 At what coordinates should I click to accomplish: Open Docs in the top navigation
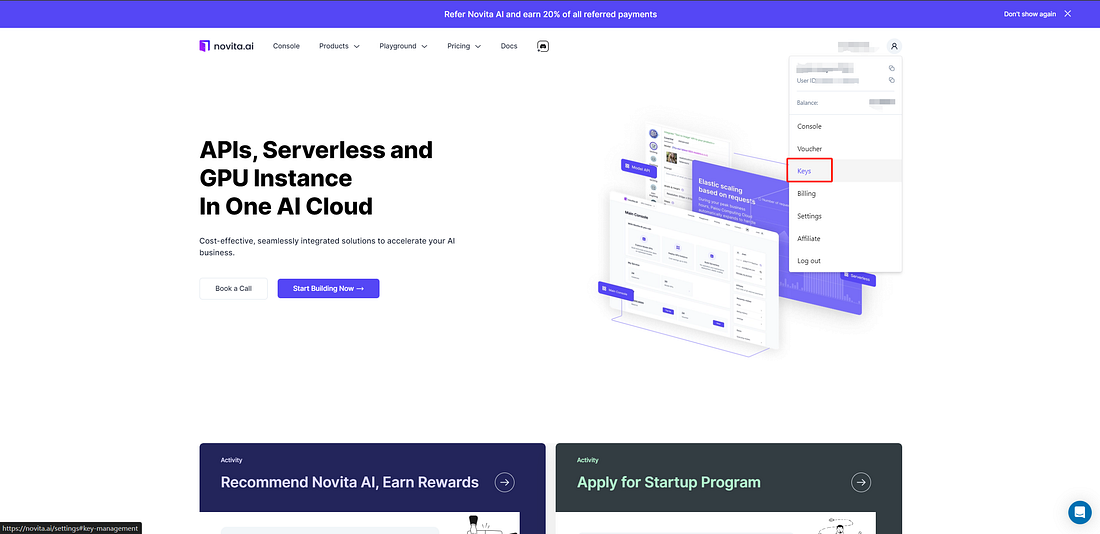pos(509,46)
